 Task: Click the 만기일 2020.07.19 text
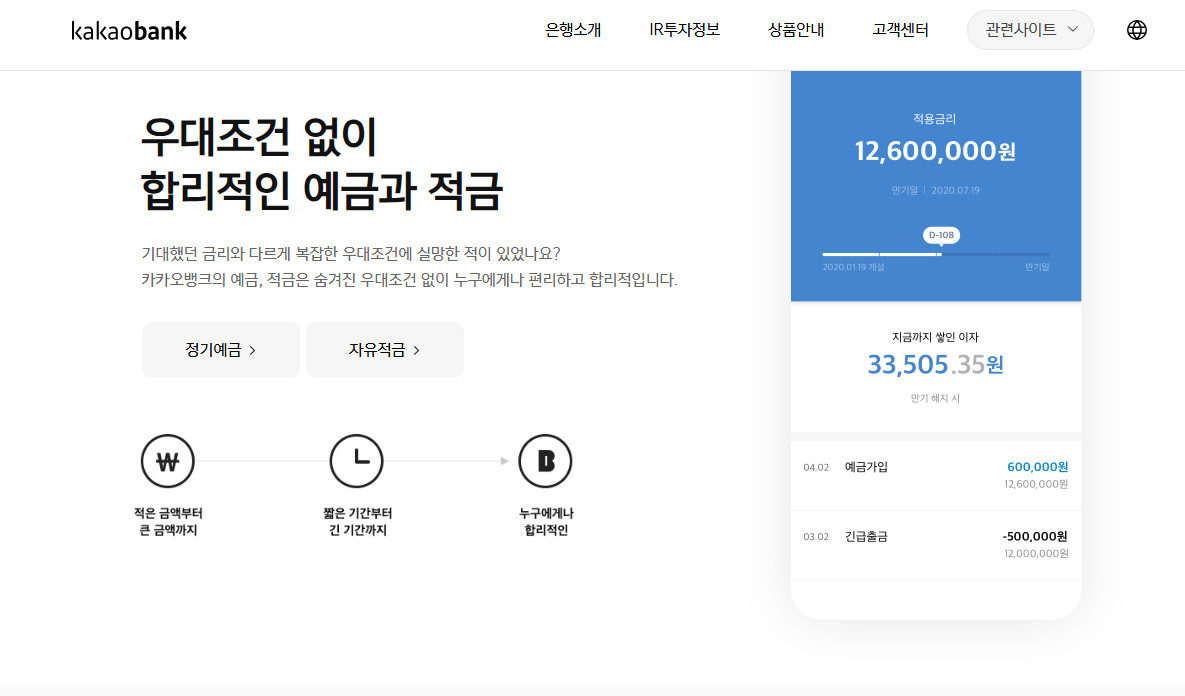(935, 190)
